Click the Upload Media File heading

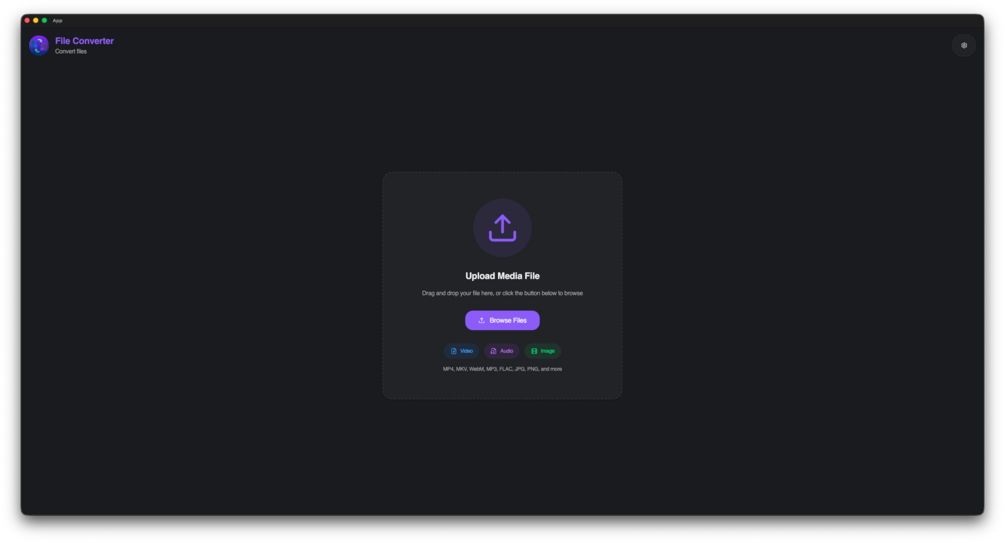(502, 276)
